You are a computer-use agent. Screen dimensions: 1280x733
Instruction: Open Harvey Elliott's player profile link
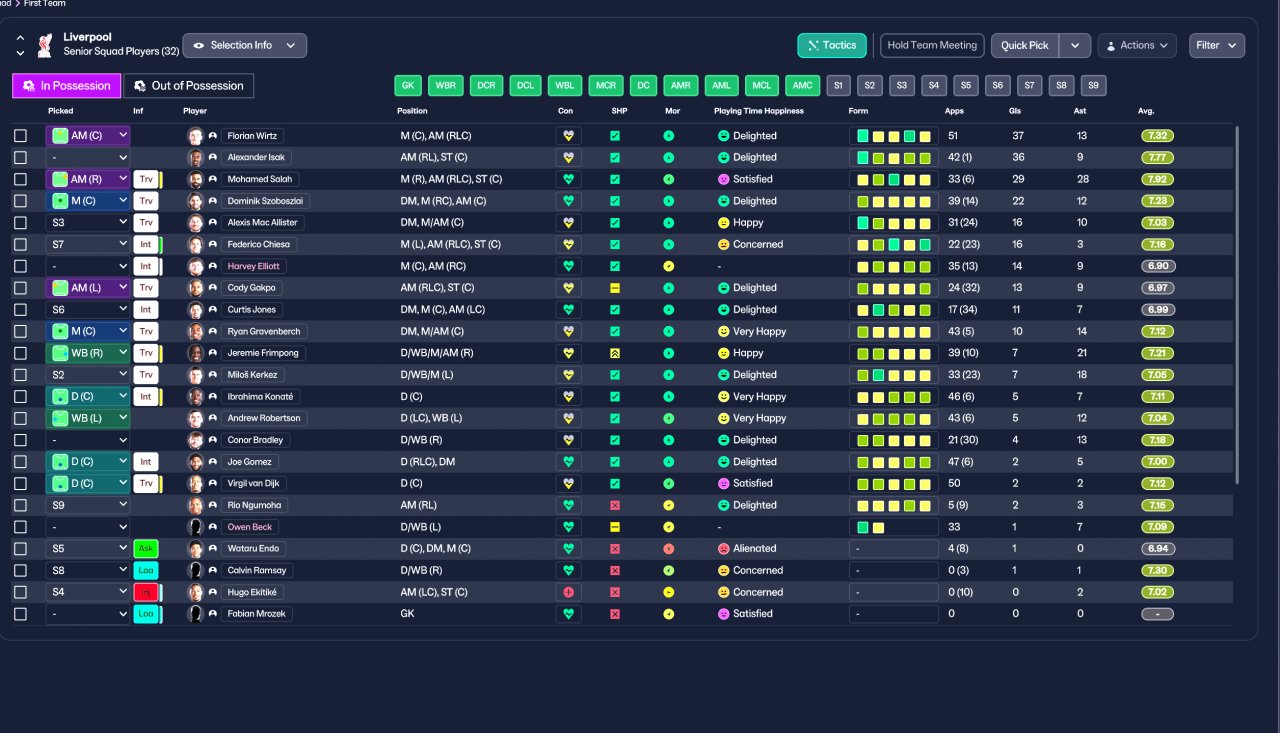click(254, 267)
